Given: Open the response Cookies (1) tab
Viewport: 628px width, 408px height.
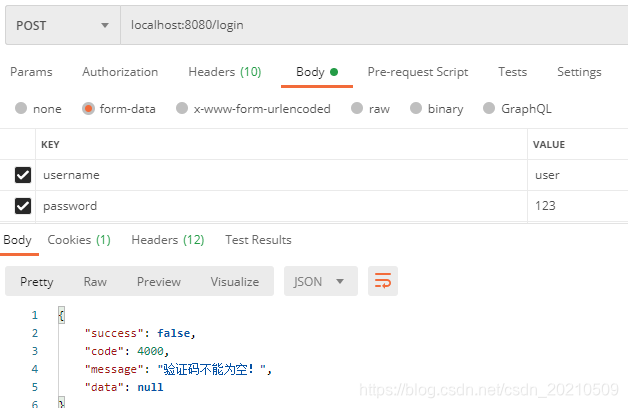Looking at the screenshot, I should click(x=79, y=240).
